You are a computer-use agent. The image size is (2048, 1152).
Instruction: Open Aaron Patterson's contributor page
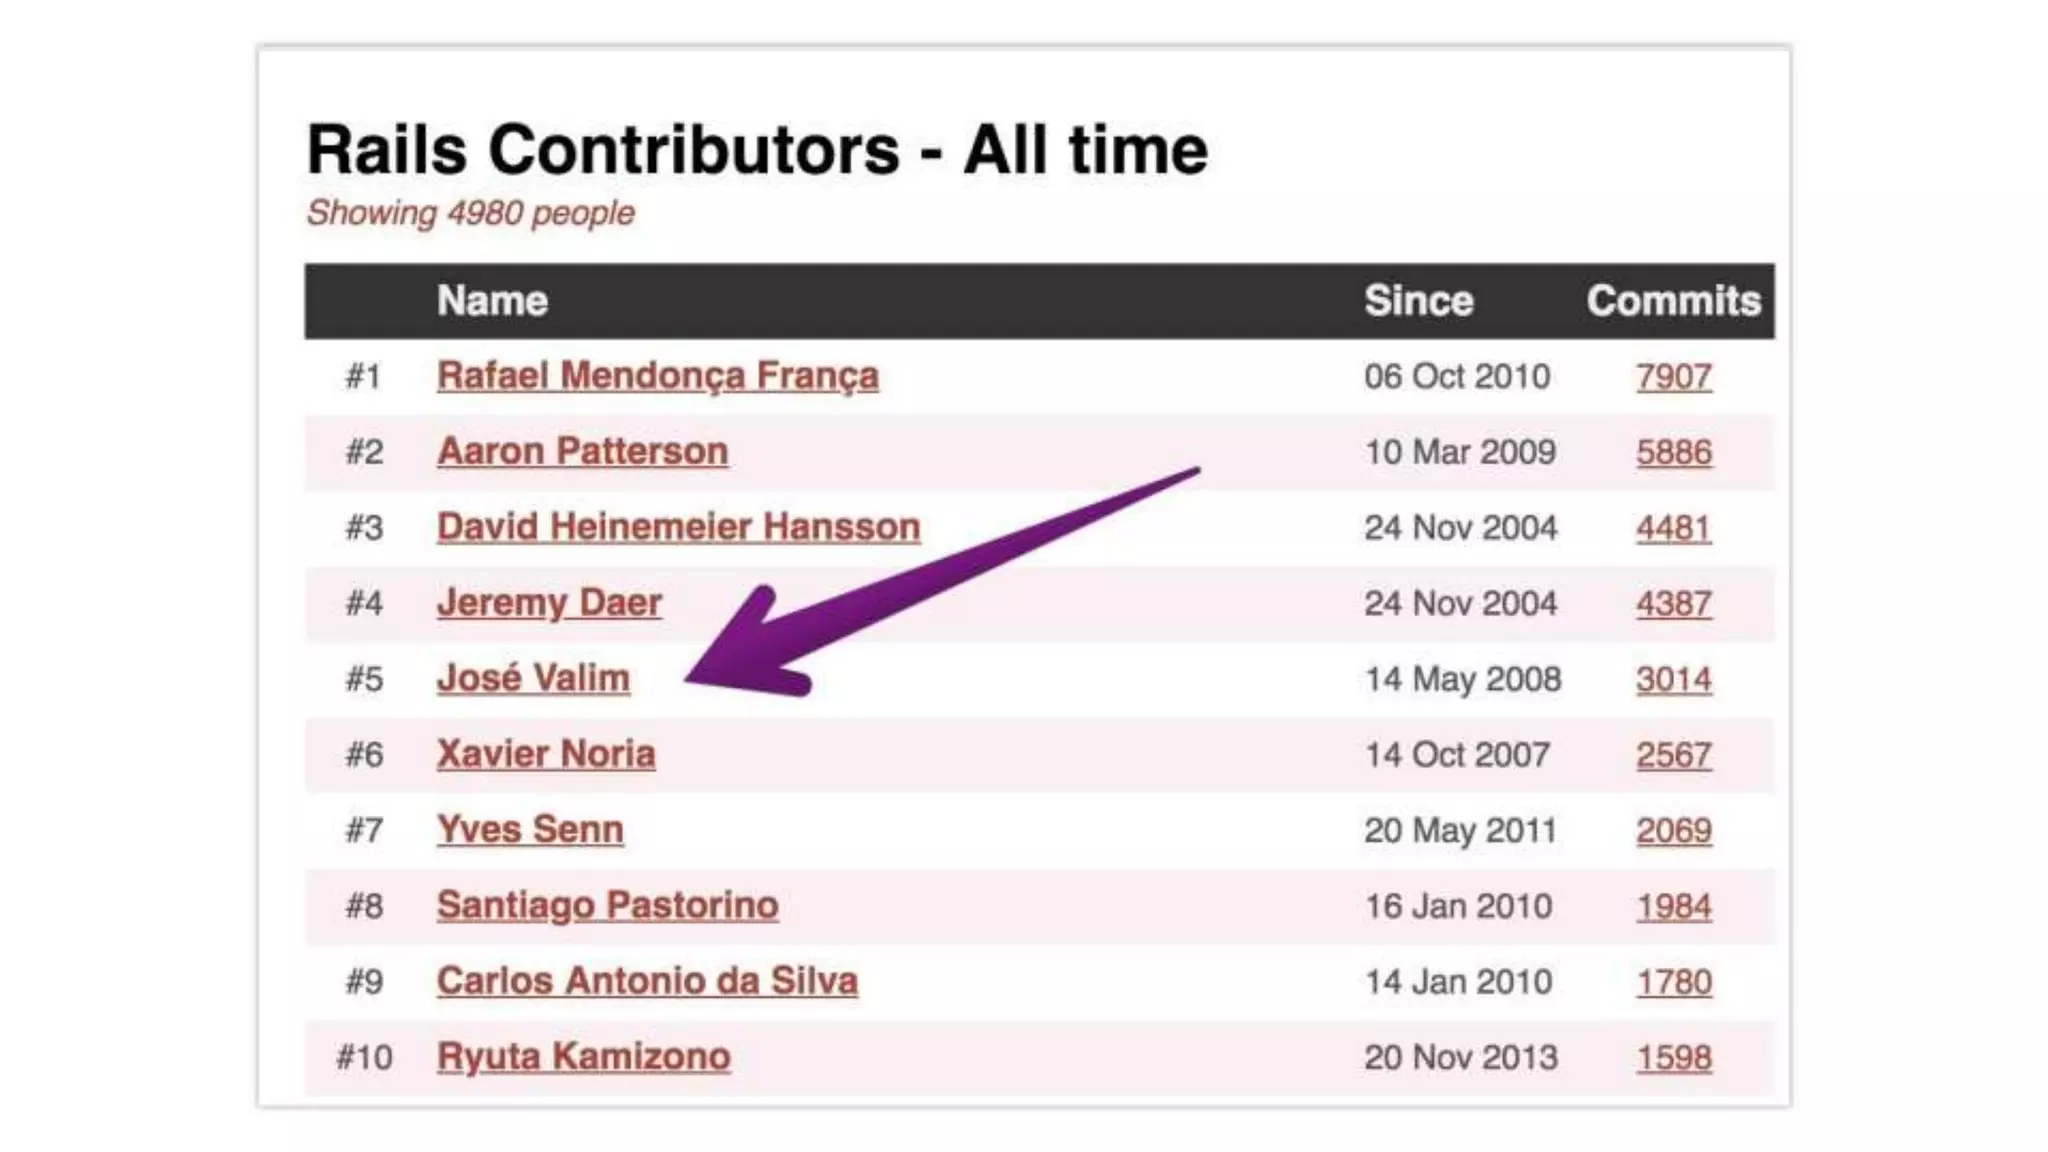coord(582,452)
